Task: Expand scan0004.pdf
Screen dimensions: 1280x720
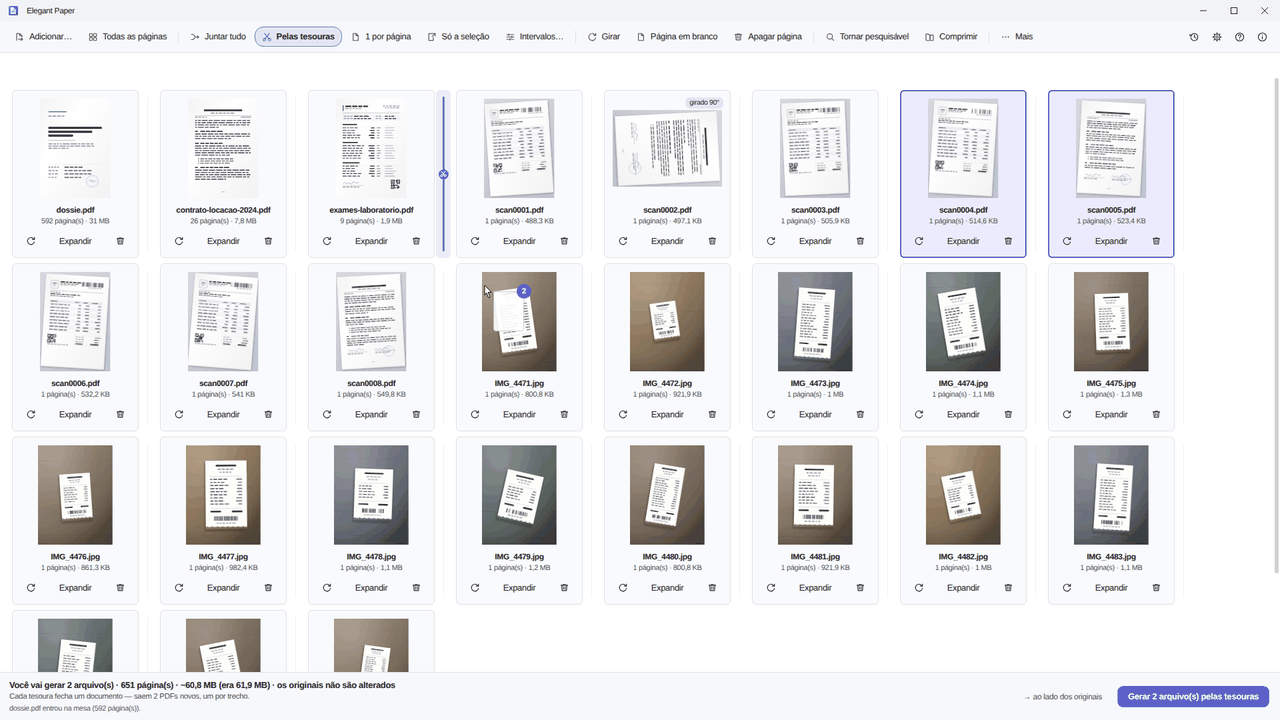Action: (x=963, y=241)
